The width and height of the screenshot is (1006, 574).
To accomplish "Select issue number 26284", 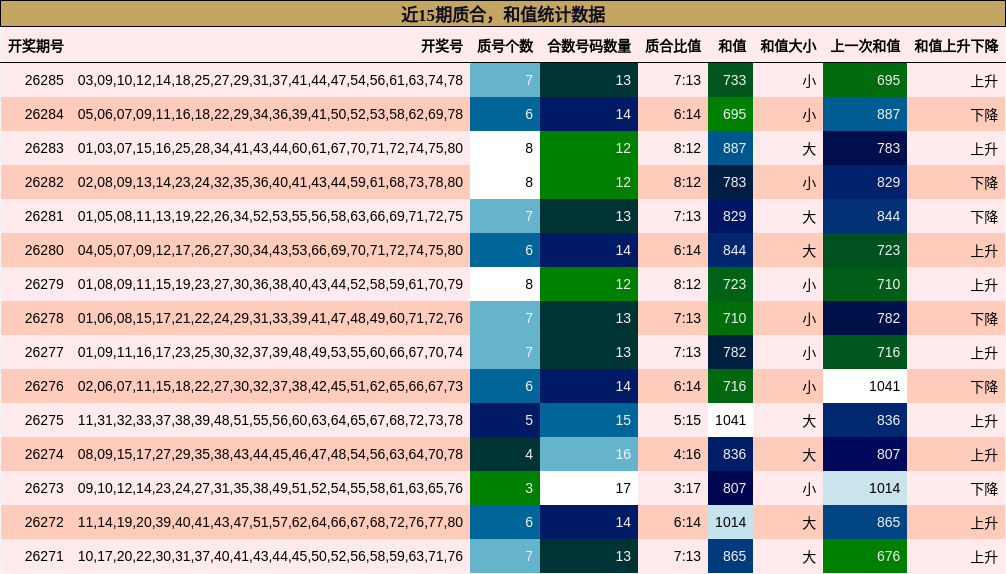I will [44, 114].
